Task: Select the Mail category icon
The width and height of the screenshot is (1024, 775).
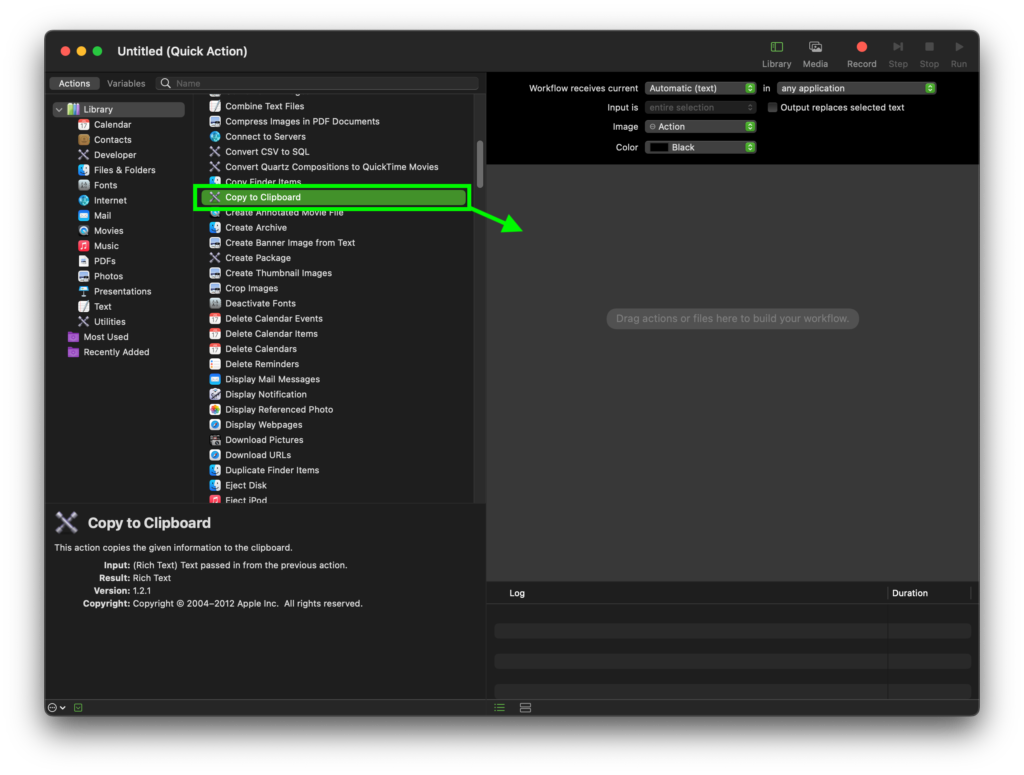Action: tap(84, 215)
